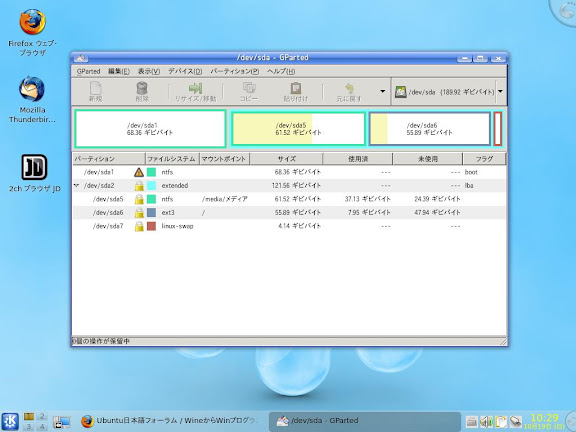
Task: Click the 未使用 column header
Action: [x=428, y=159]
